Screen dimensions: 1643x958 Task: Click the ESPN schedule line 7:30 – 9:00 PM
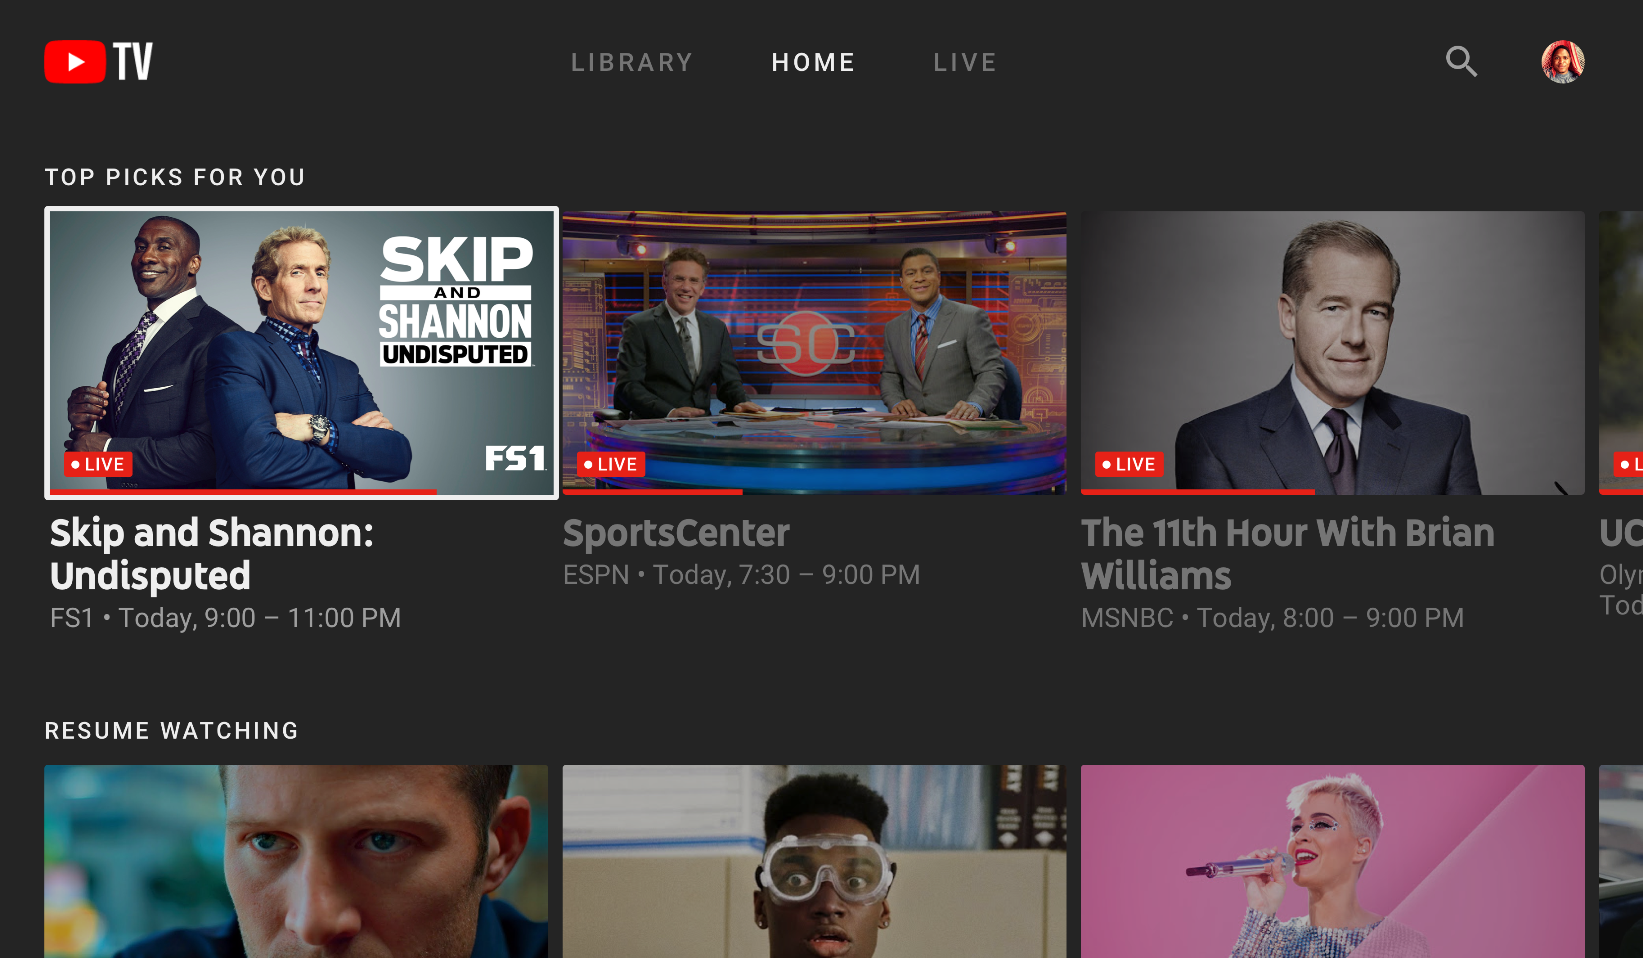tap(741, 575)
